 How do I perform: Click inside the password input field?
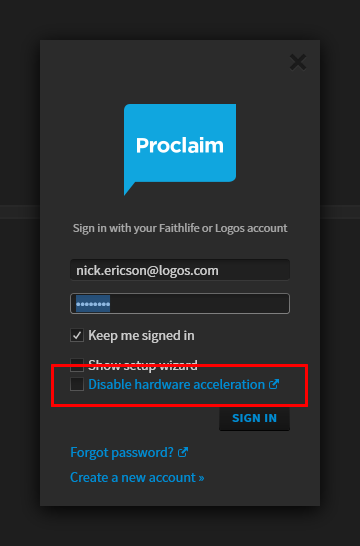click(x=180, y=304)
